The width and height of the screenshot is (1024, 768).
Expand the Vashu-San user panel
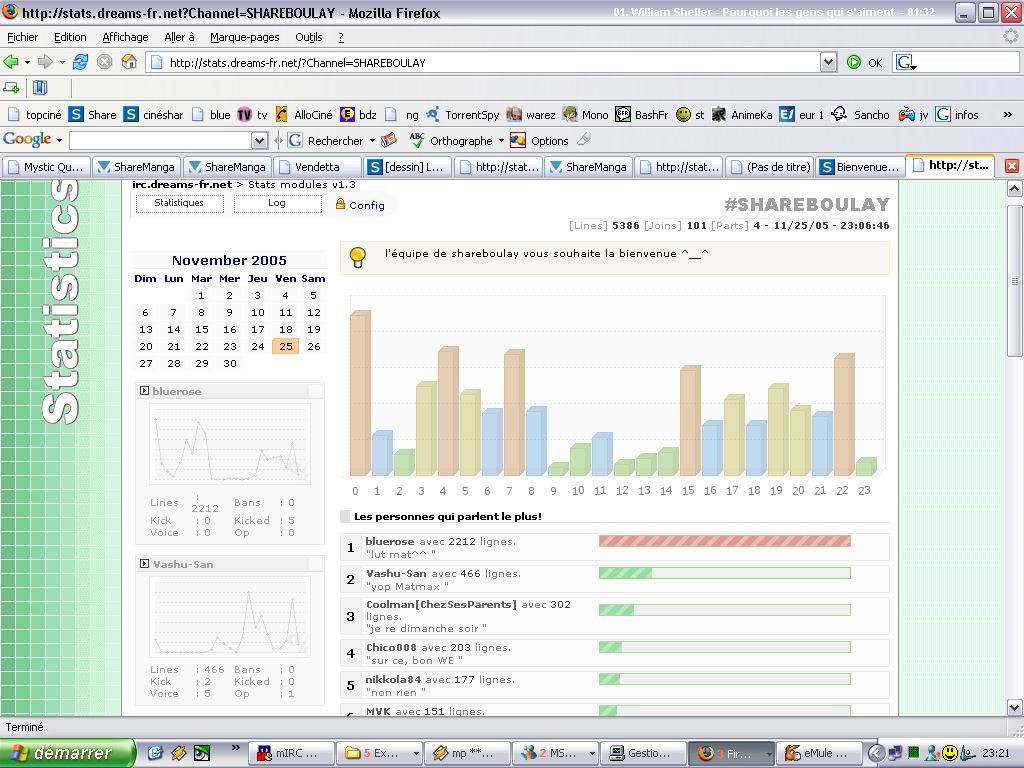(x=144, y=564)
